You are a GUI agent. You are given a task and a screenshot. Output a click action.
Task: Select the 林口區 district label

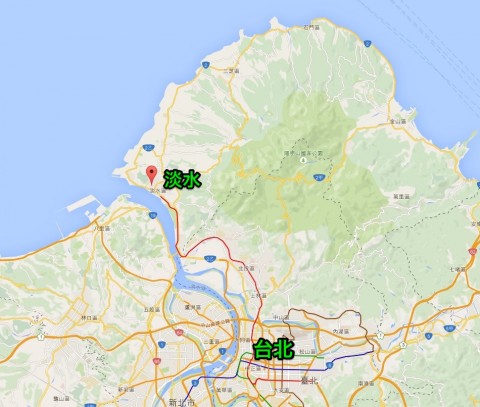point(89,318)
